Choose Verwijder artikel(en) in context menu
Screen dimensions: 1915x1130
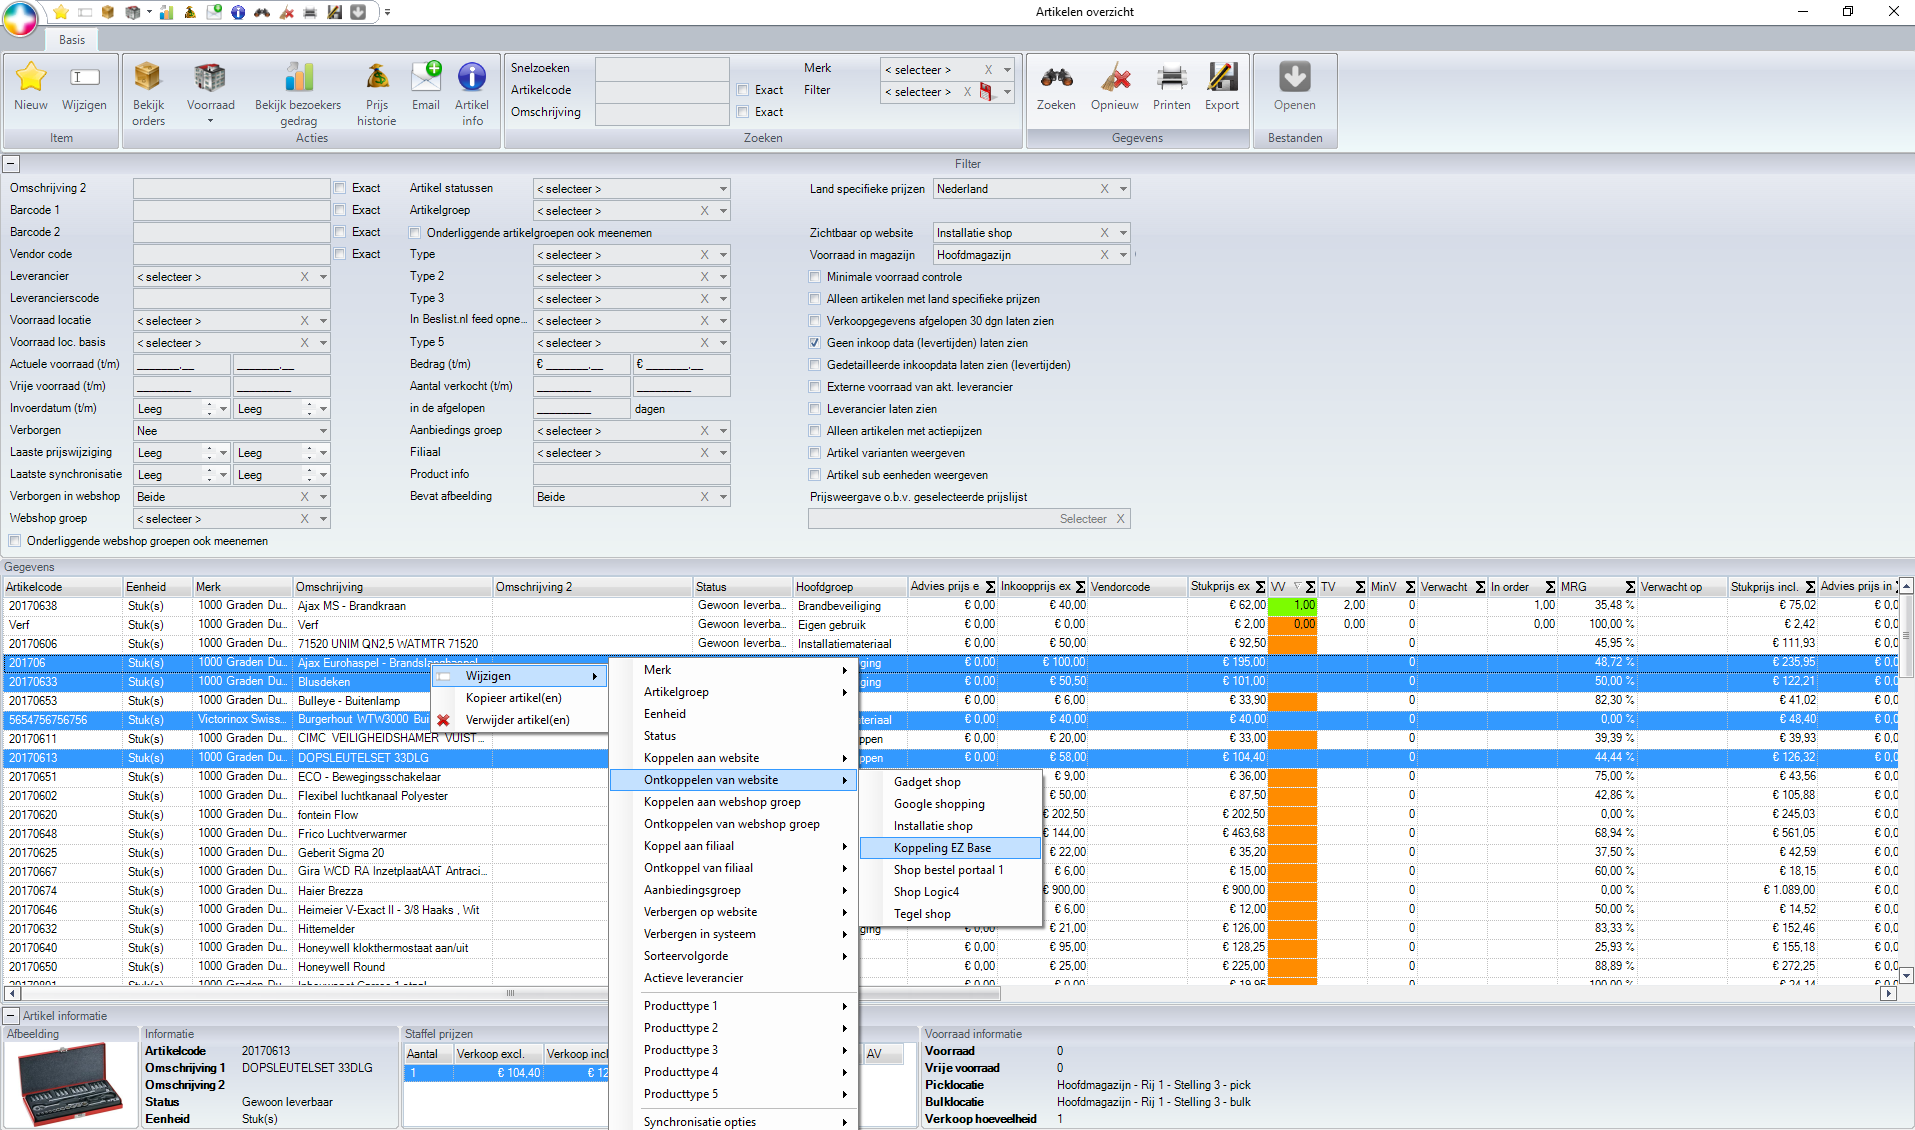pyautogui.click(x=517, y=720)
